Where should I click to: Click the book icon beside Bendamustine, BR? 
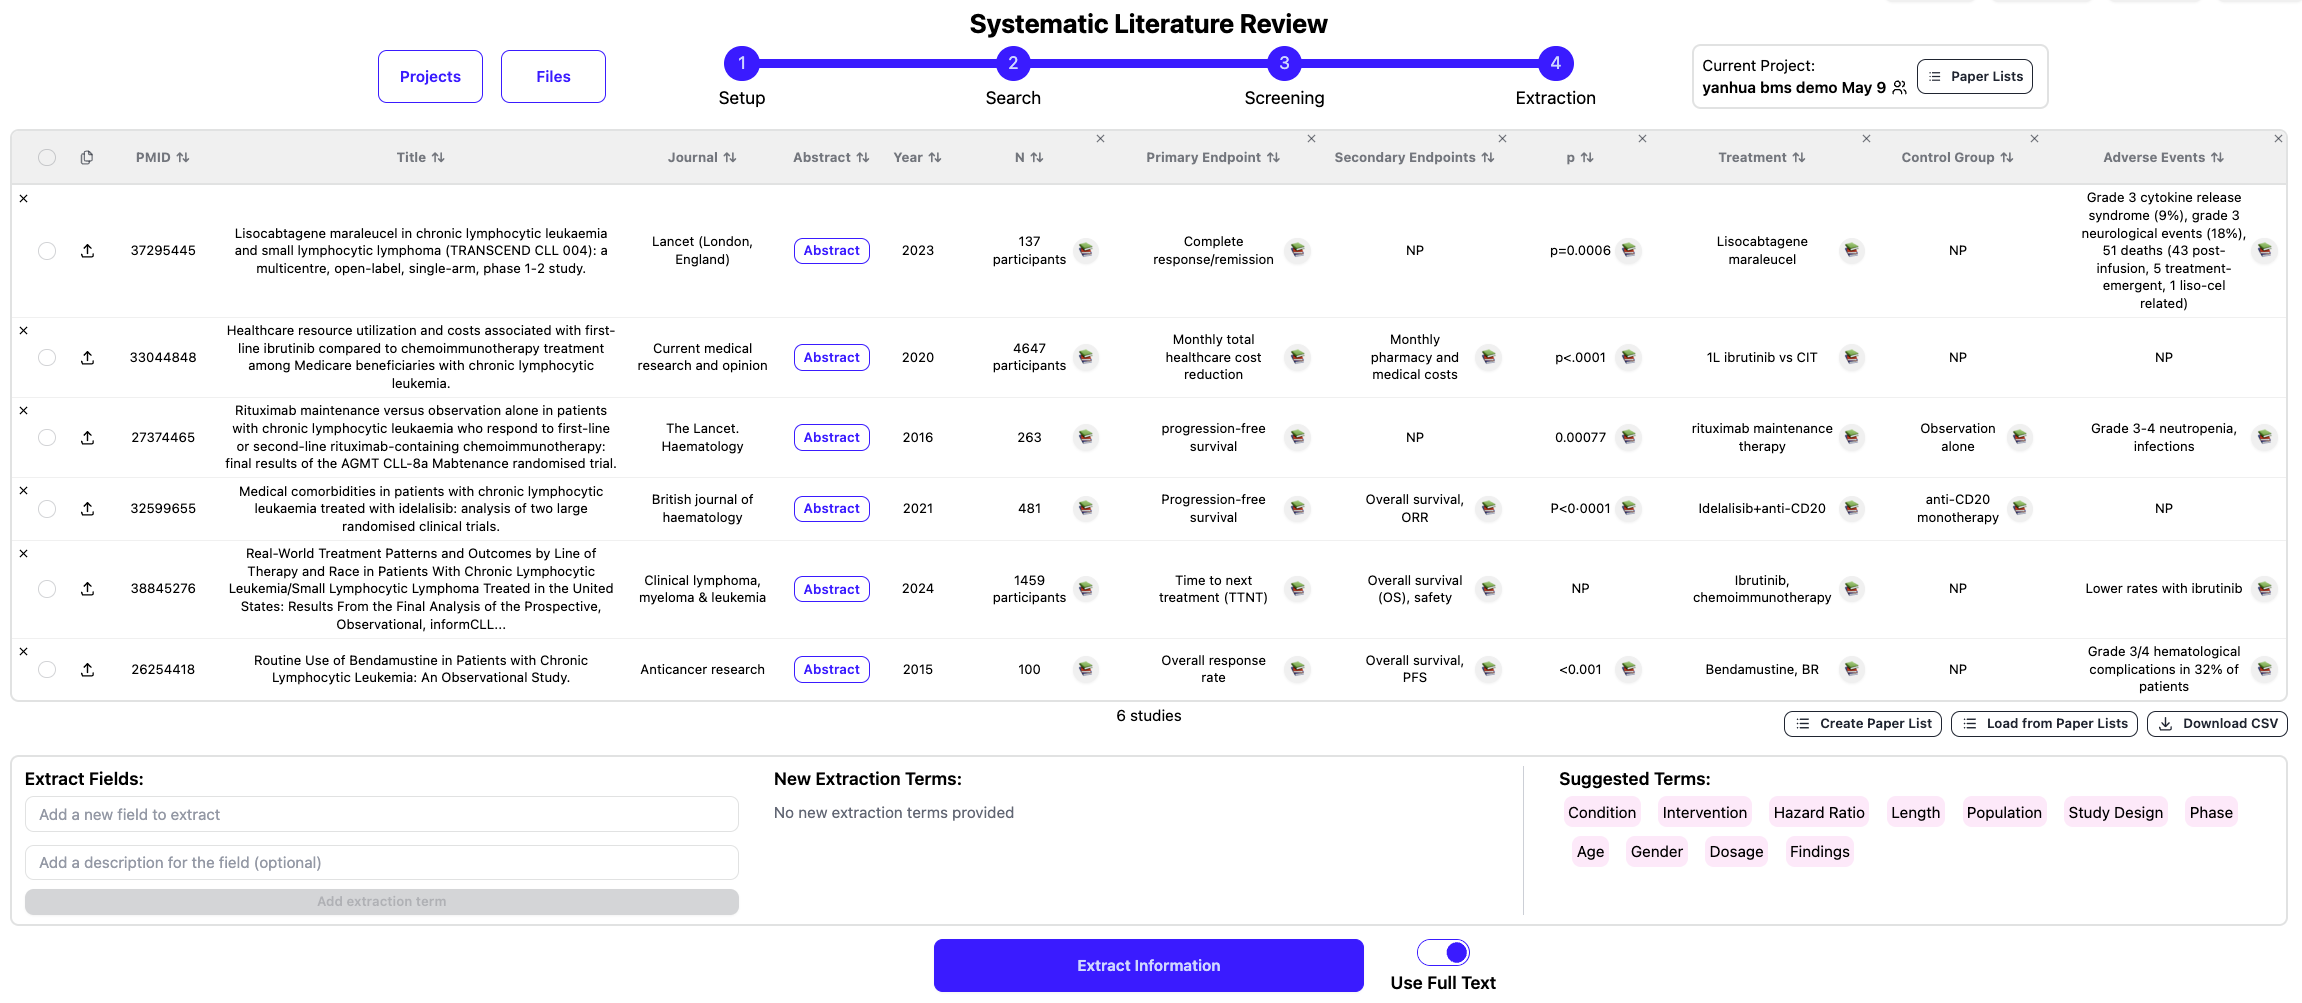click(1852, 669)
